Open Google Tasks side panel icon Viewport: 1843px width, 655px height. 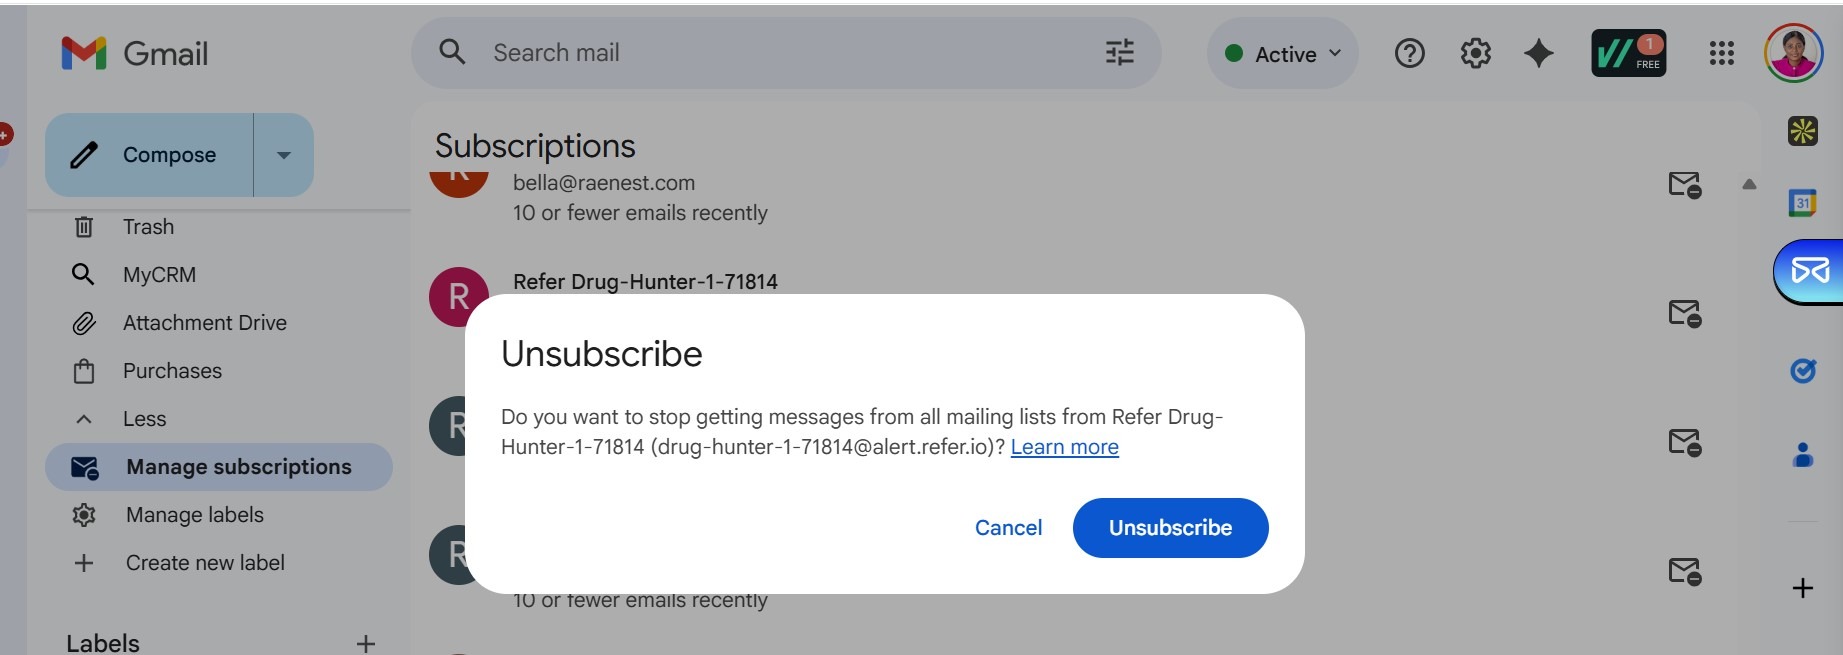point(1802,371)
